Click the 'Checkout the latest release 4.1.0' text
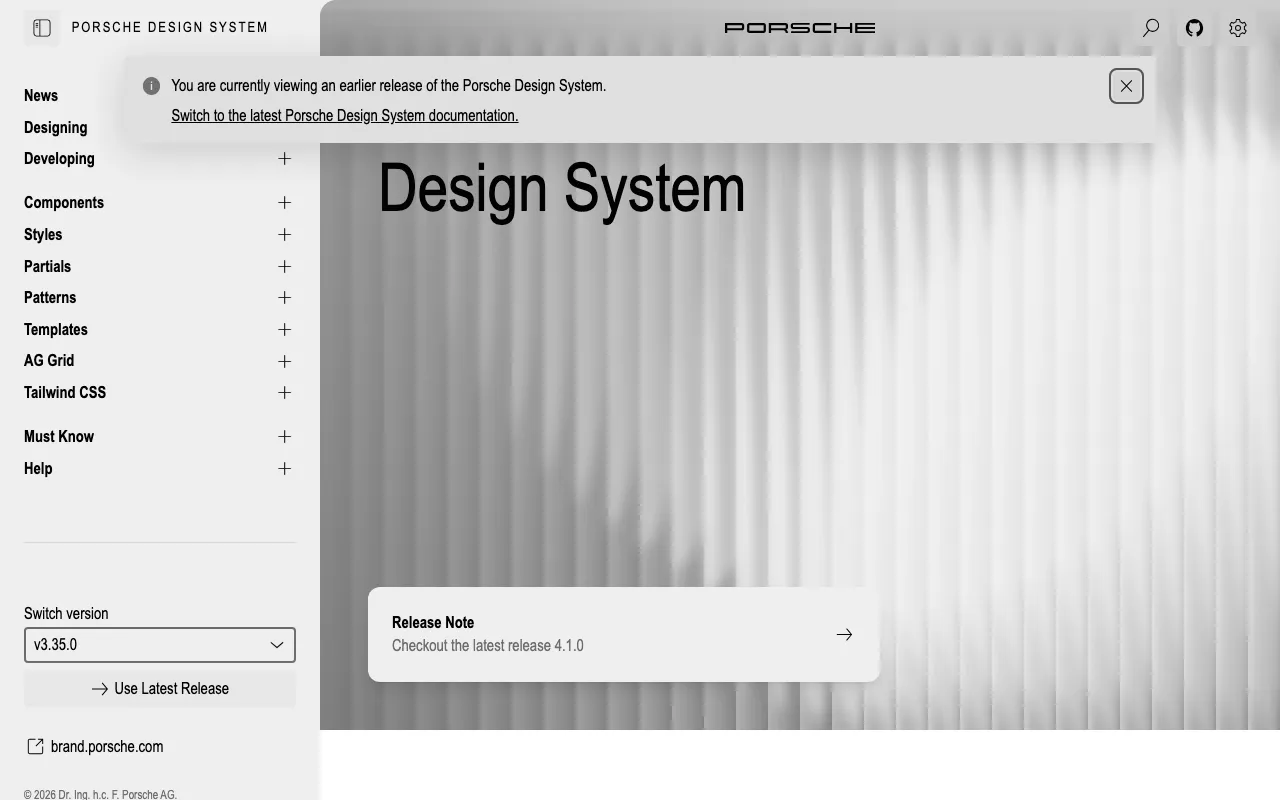The width and height of the screenshot is (1280, 800). (x=488, y=646)
